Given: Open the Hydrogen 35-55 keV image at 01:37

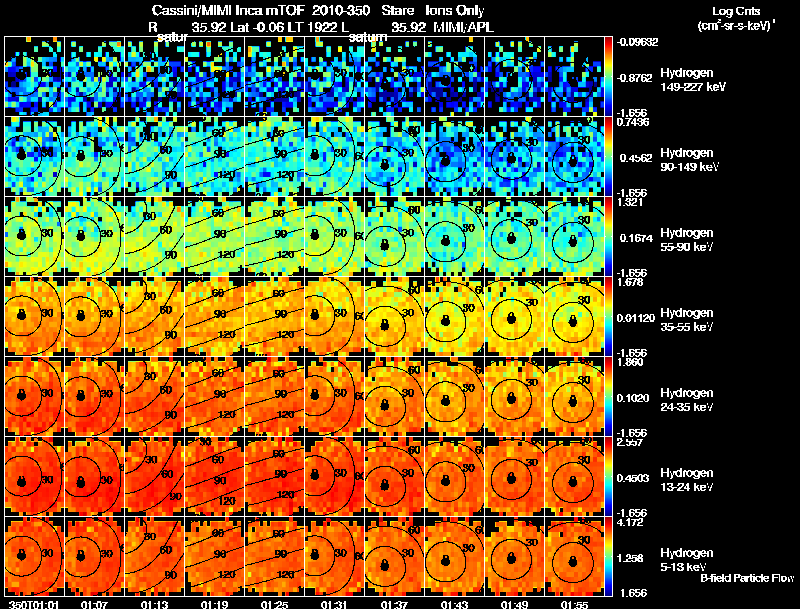Looking at the screenshot, I should point(395,316).
